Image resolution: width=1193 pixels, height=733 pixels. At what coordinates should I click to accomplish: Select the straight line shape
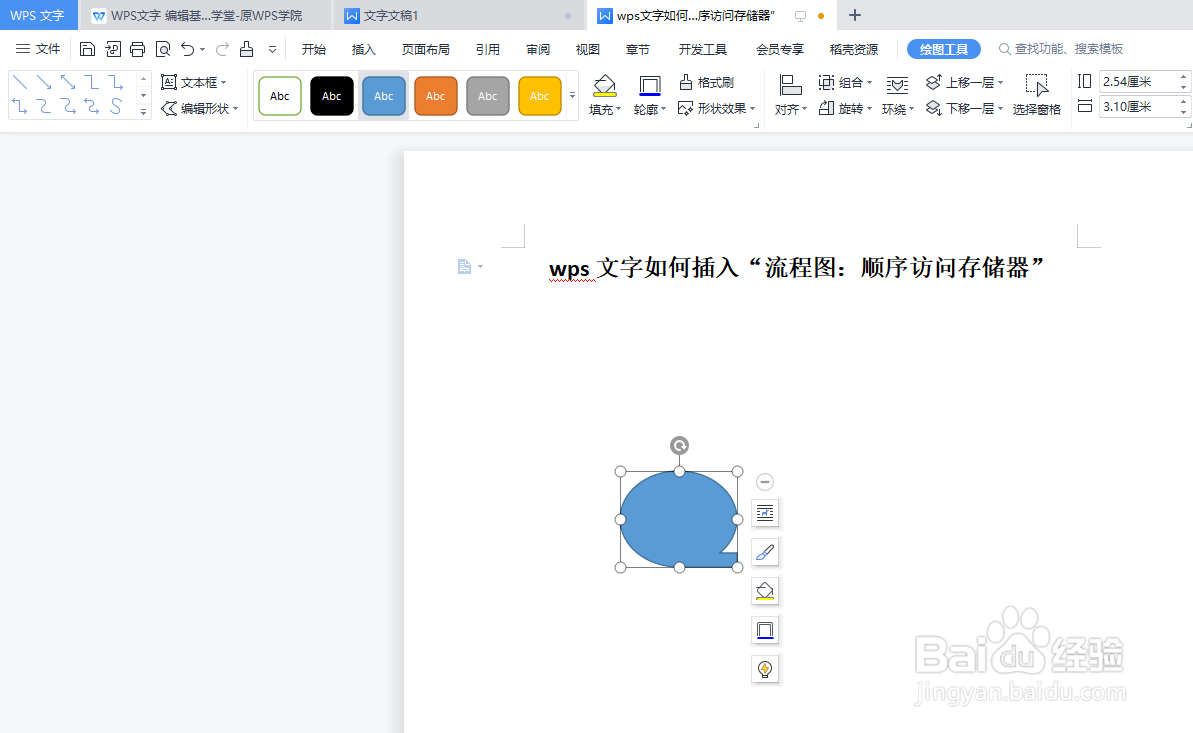point(21,82)
